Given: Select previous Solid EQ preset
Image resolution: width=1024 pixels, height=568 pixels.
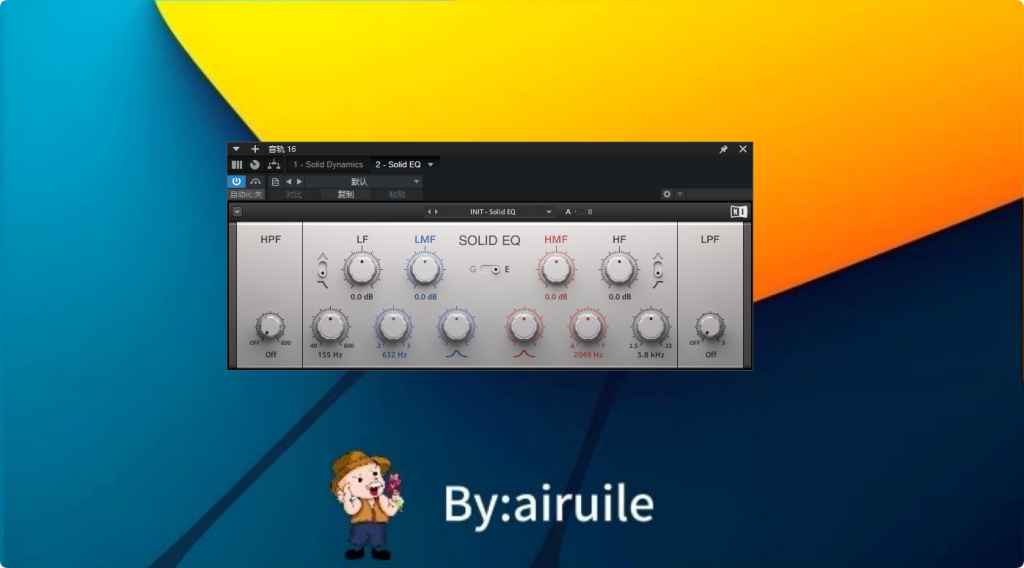Looking at the screenshot, I should point(429,212).
